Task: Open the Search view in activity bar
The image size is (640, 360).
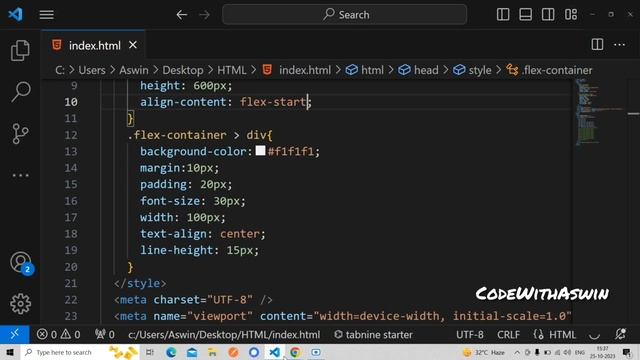Action: click(x=20, y=91)
